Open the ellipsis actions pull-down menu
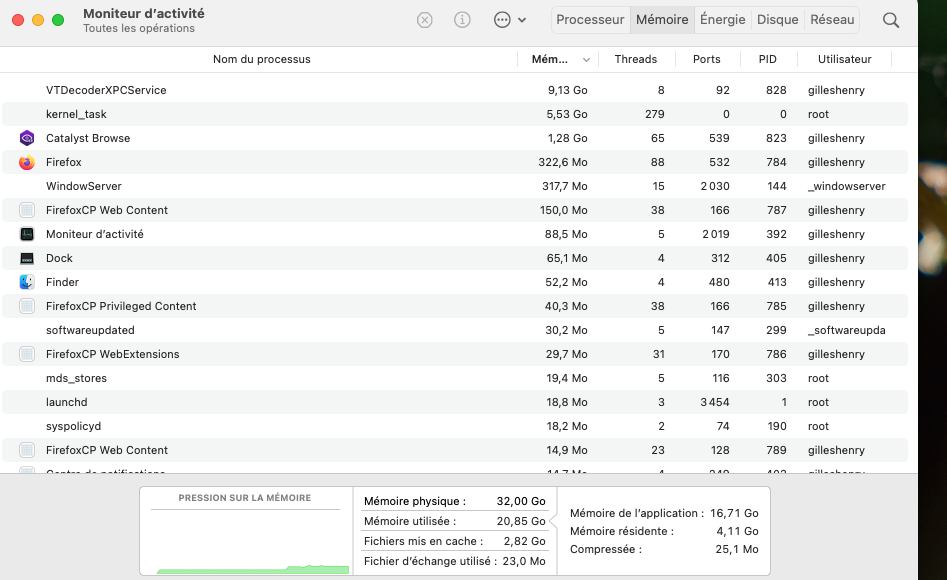Image resolution: width=947 pixels, height=580 pixels. [510, 20]
